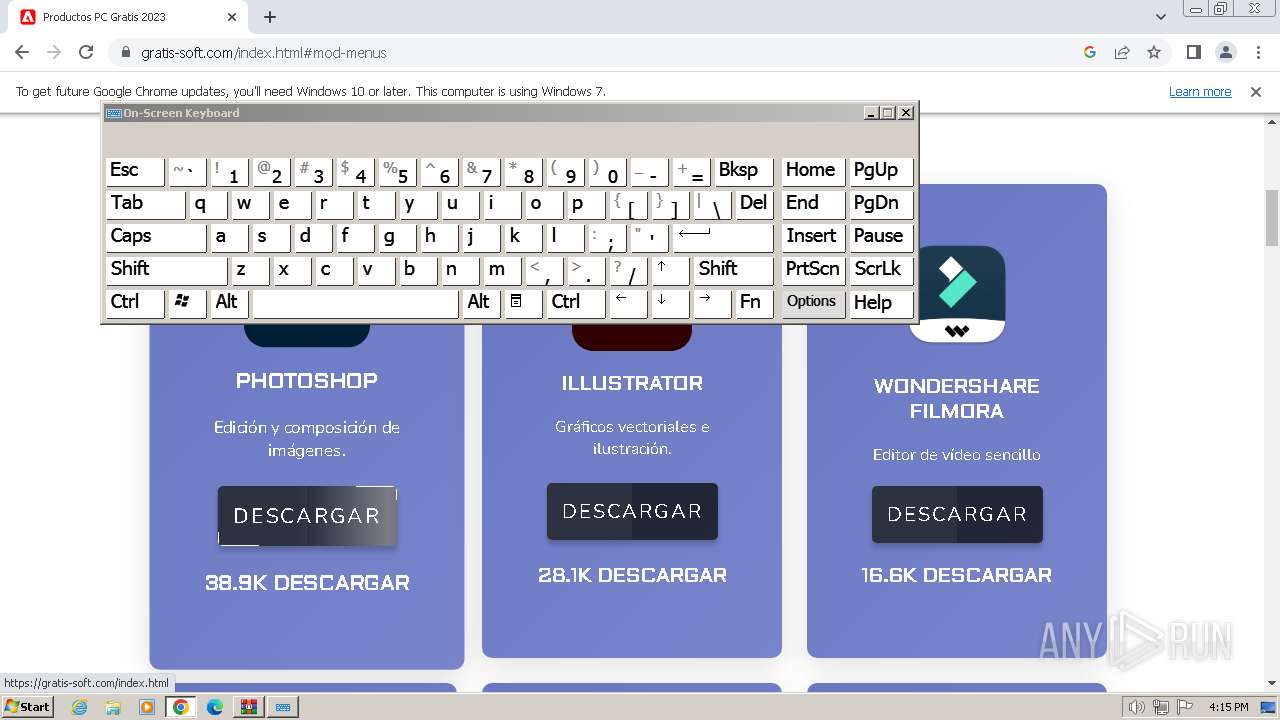Image resolution: width=1280 pixels, height=720 pixels.
Task: Click the left arrow key on keyboard
Action: (628, 303)
